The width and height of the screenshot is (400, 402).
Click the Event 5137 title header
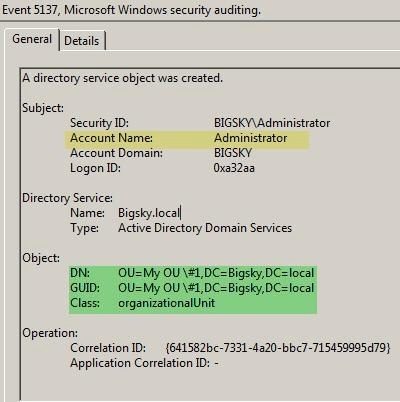pos(131,10)
